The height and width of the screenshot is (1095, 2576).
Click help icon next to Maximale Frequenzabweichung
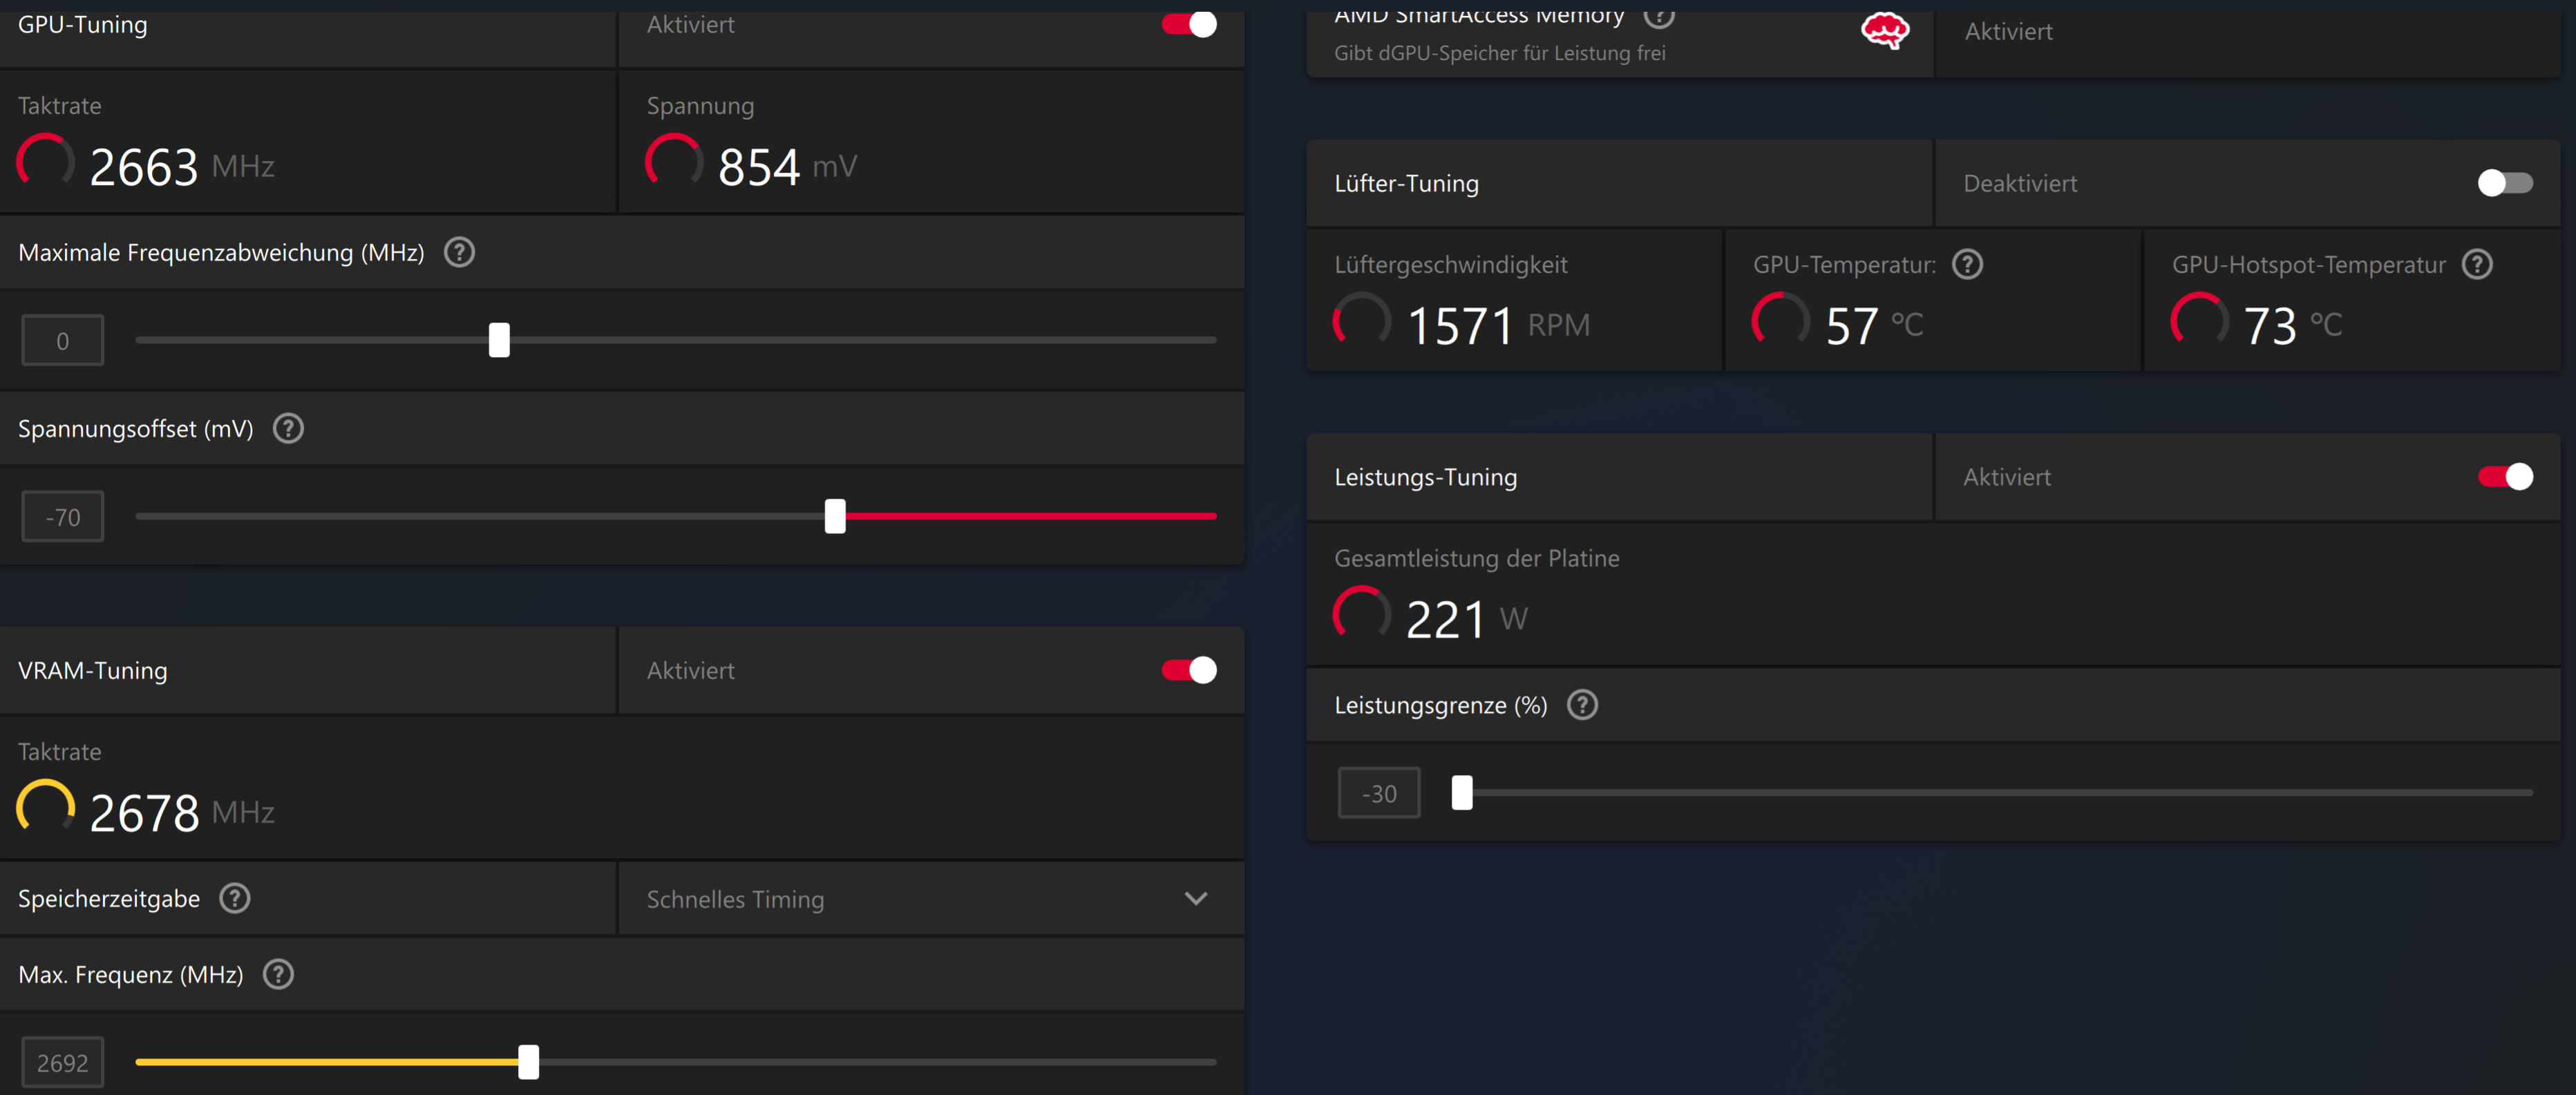[459, 252]
